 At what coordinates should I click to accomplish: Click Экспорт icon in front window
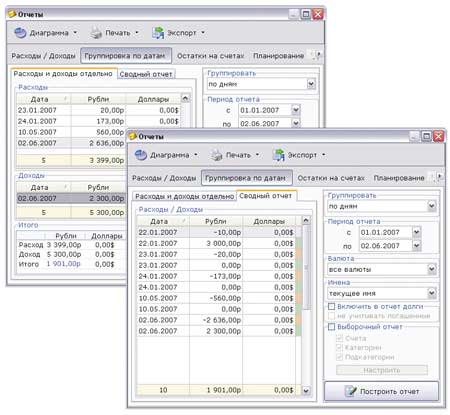click(278, 155)
